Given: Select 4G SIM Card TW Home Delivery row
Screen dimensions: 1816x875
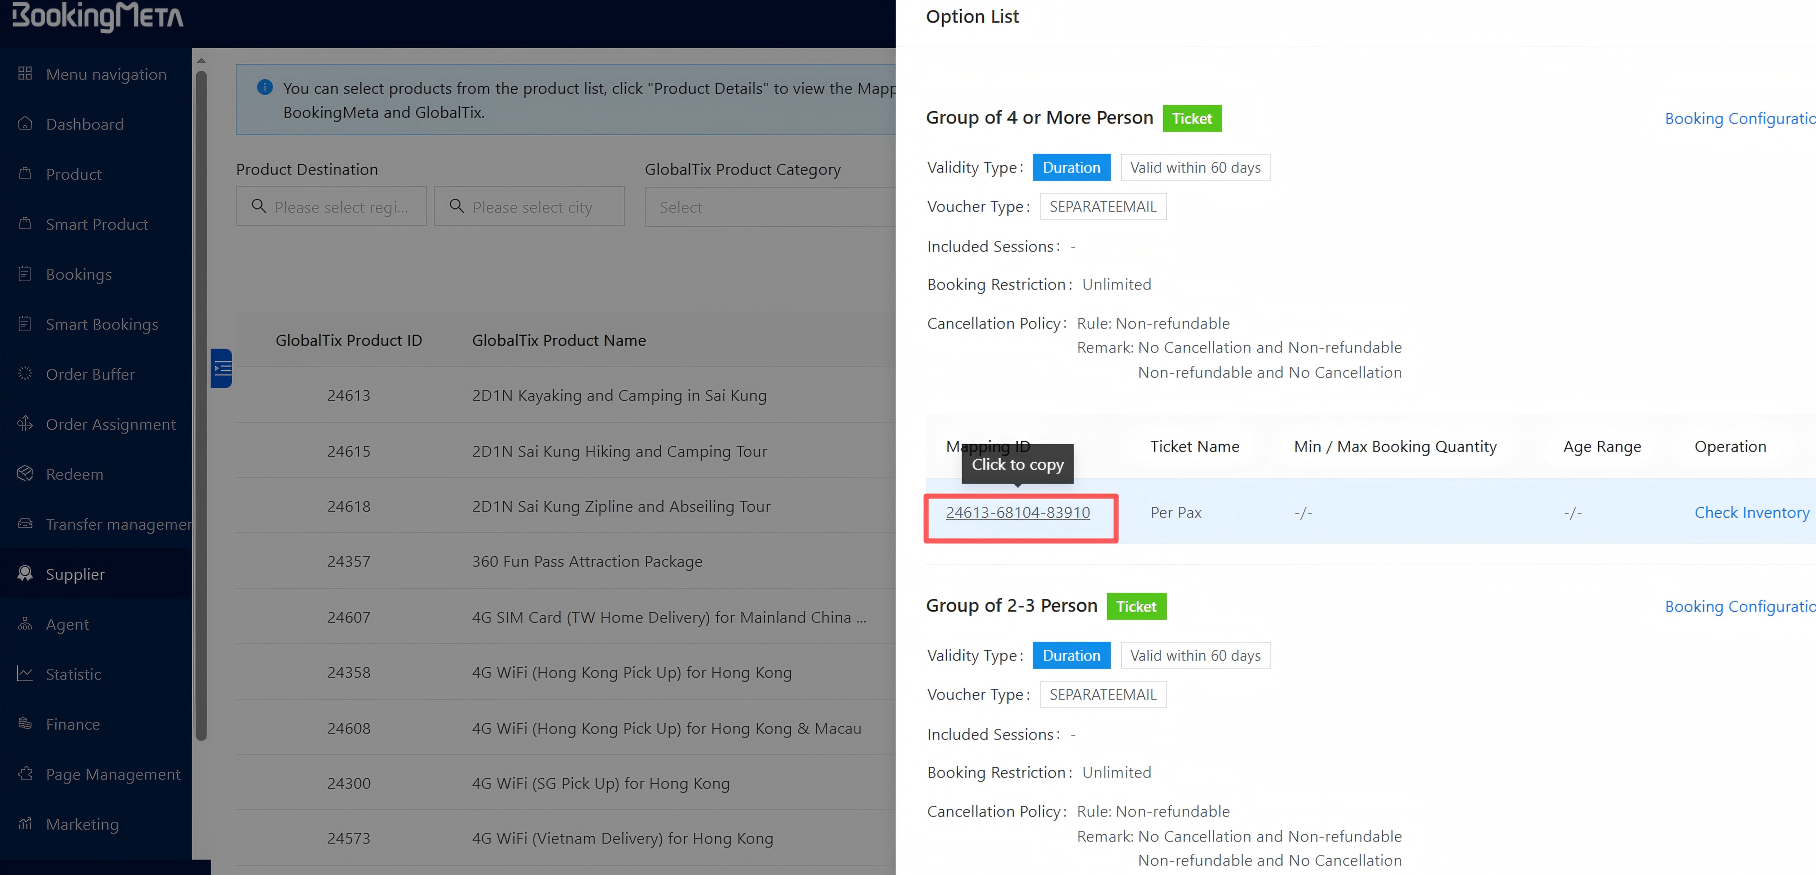Looking at the screenshot, I should 566,617.
